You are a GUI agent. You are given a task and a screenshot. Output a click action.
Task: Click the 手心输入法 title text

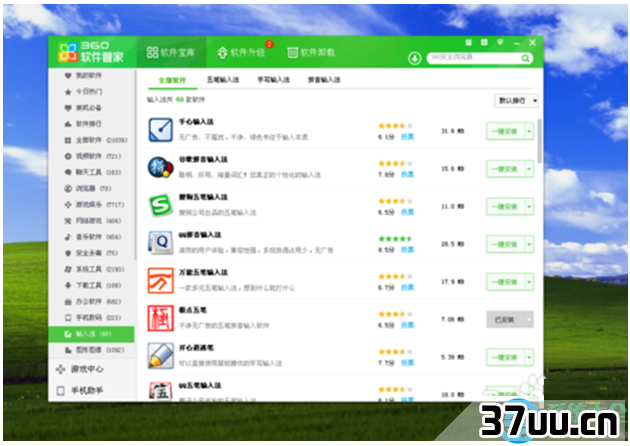tap(196, 121)
